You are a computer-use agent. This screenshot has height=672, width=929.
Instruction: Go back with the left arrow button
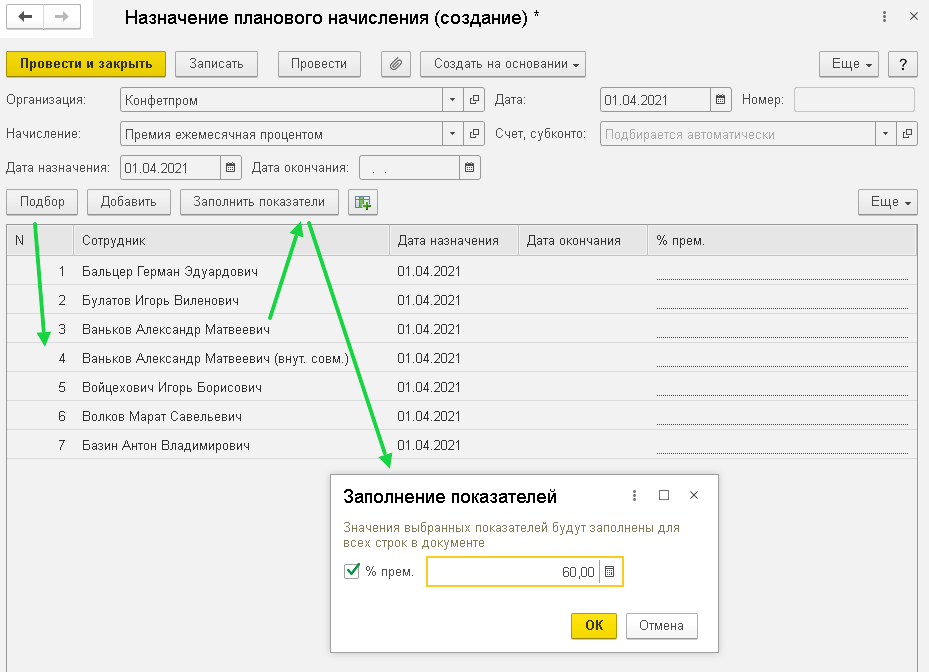25,17
